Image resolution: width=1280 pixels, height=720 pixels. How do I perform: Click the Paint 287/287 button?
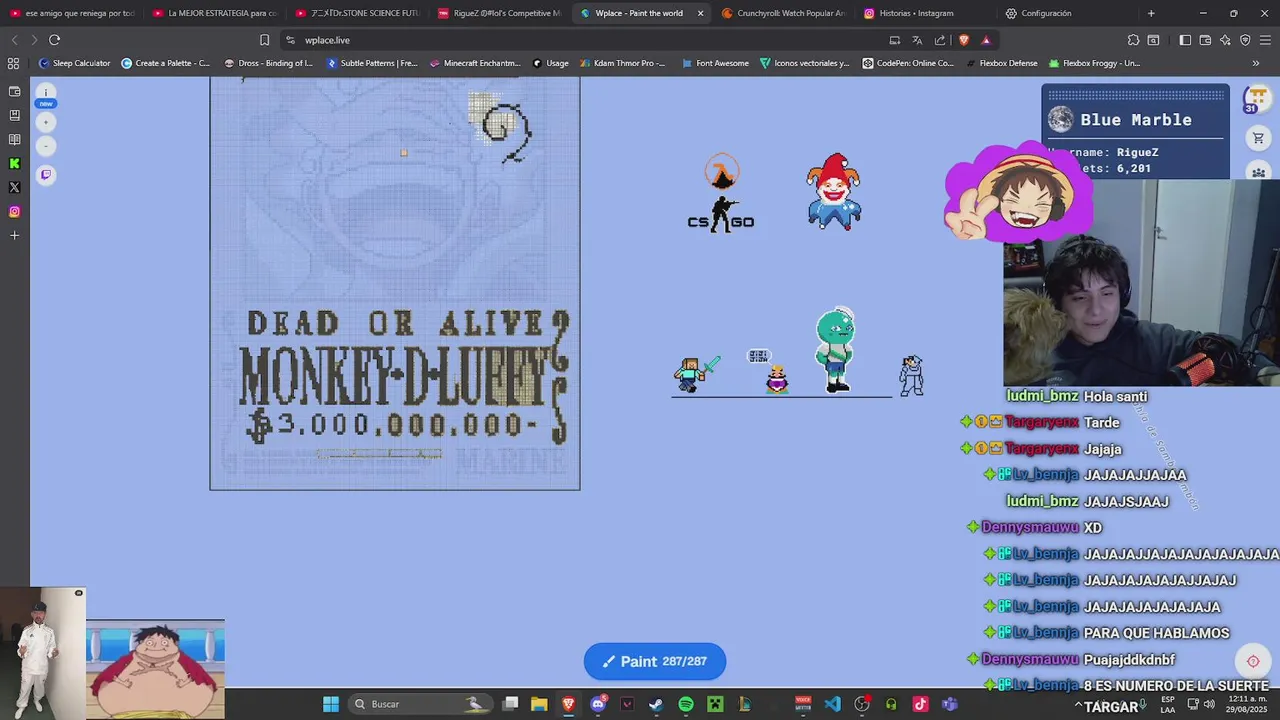click(655, 661)
